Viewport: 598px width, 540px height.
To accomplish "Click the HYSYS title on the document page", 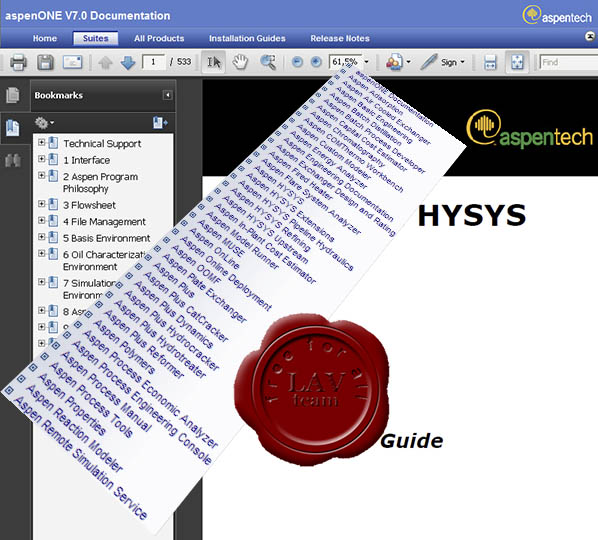I will [x=472, y=215].
